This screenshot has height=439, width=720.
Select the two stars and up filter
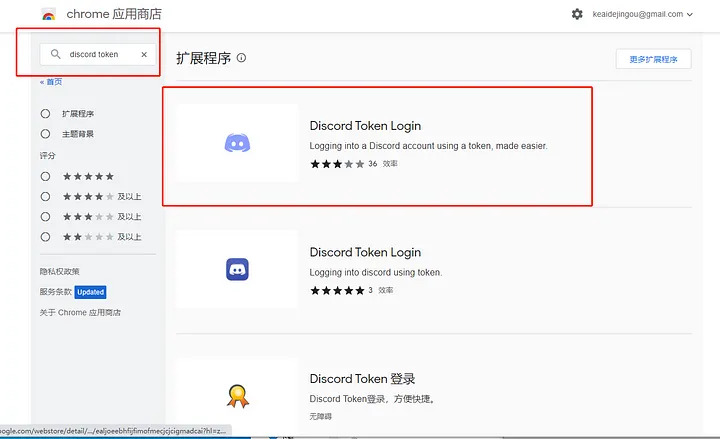tap(45, 237)
